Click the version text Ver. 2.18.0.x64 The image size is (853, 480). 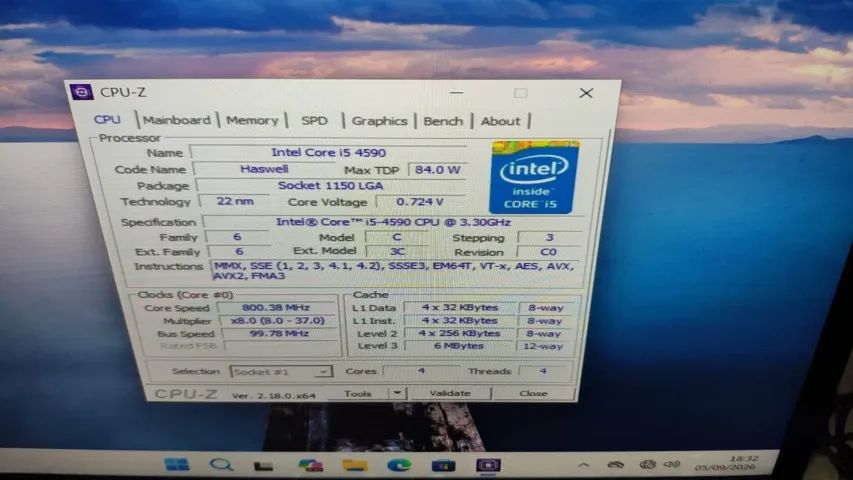(x=274, y=396)
